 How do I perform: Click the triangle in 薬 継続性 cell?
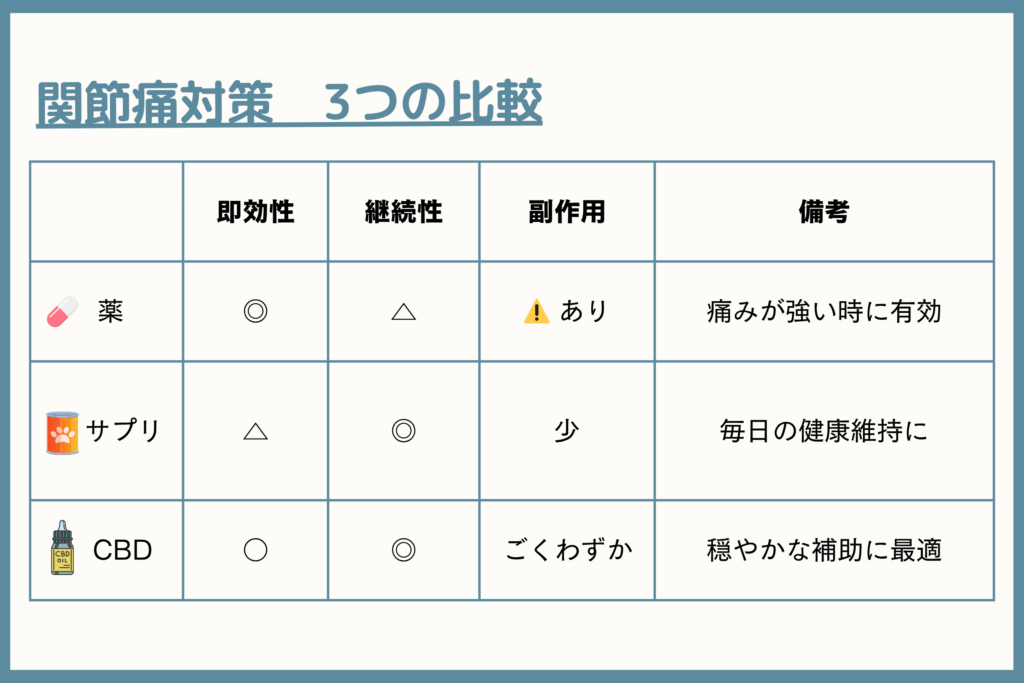[404, 311]
